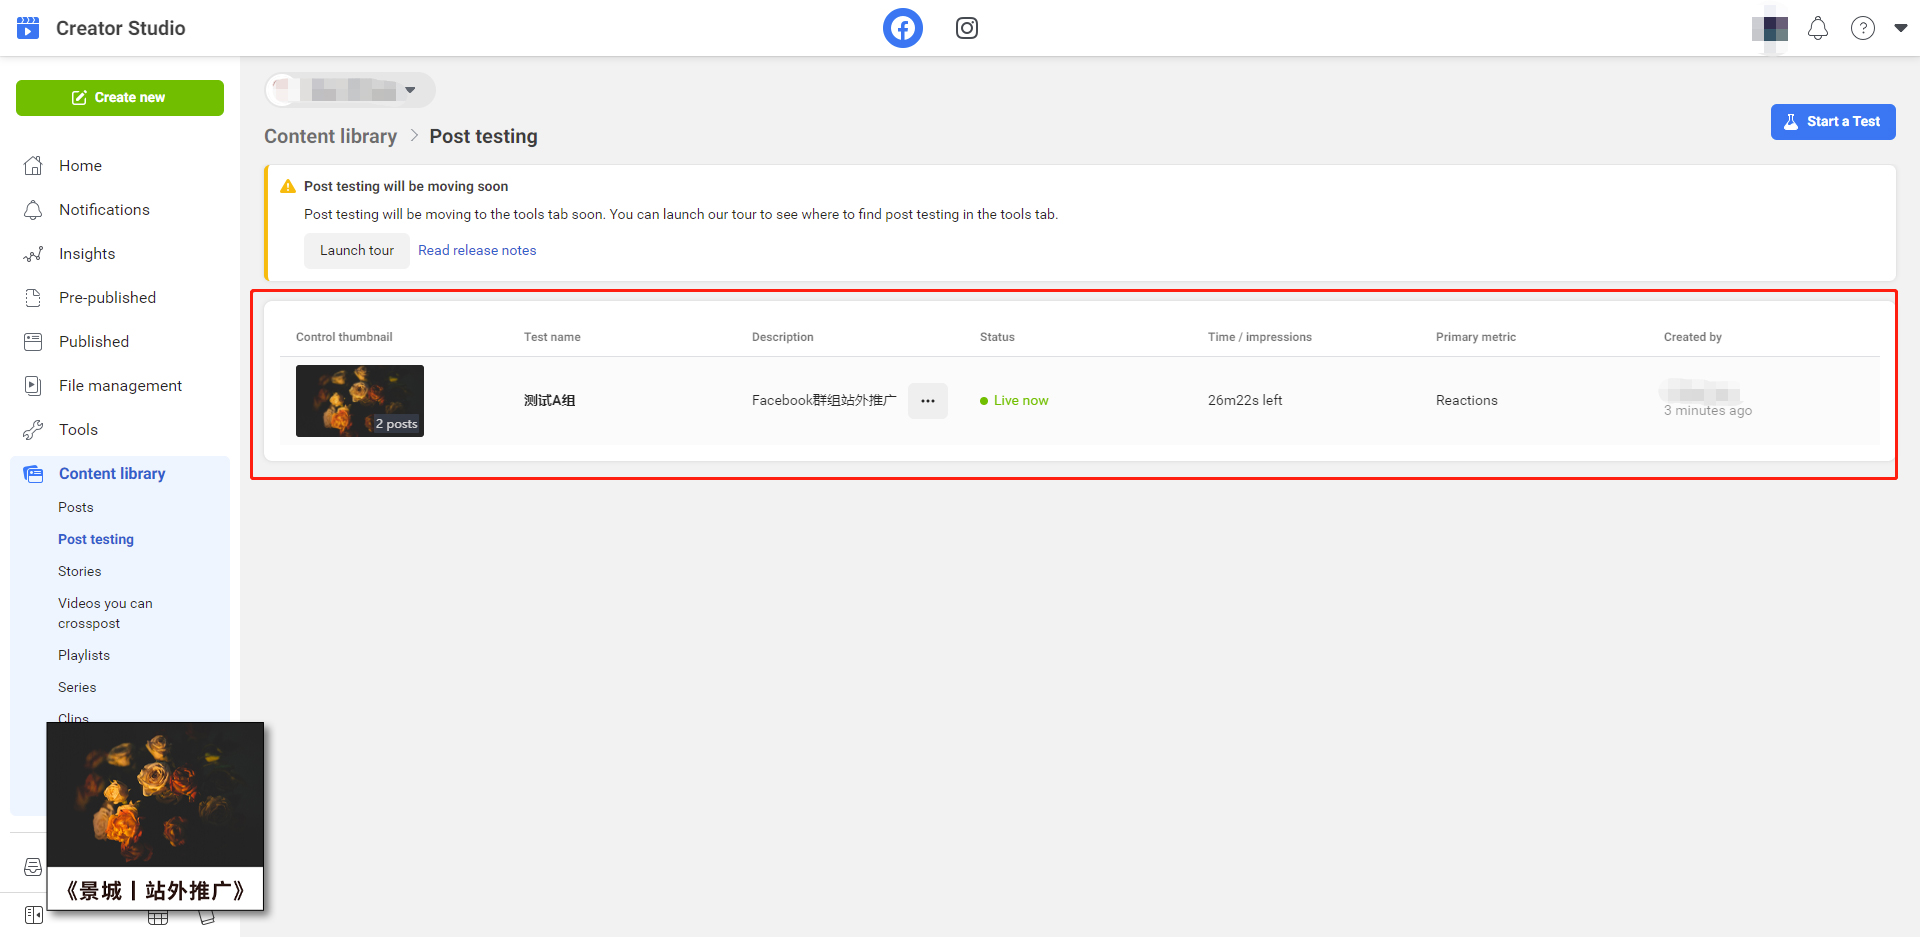Viewport: 1920px width, 937px height.
Task: Open the notifications bell in header
Action: 1817,28
